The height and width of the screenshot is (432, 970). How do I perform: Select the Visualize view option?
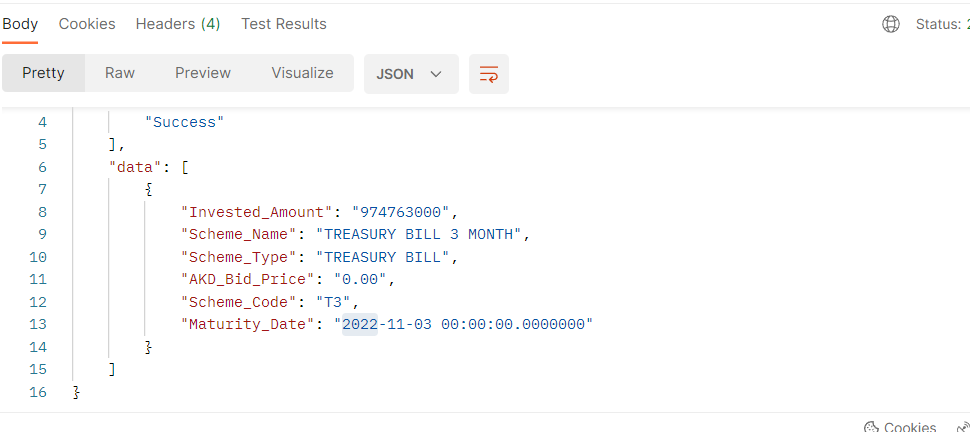(x=302, y=73)
